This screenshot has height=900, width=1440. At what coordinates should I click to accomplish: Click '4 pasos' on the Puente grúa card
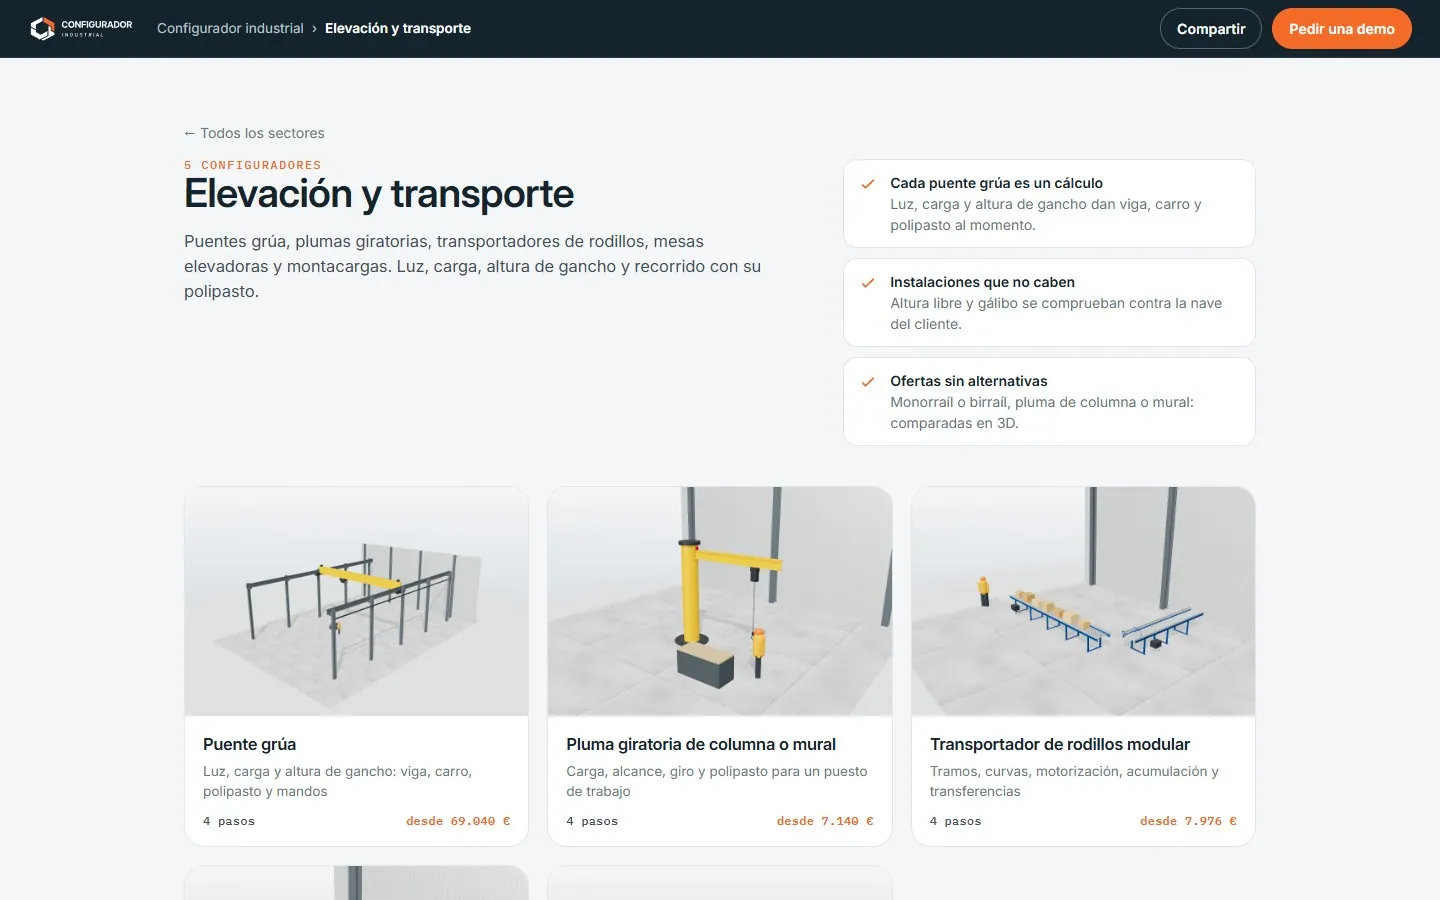click(229, 821)
